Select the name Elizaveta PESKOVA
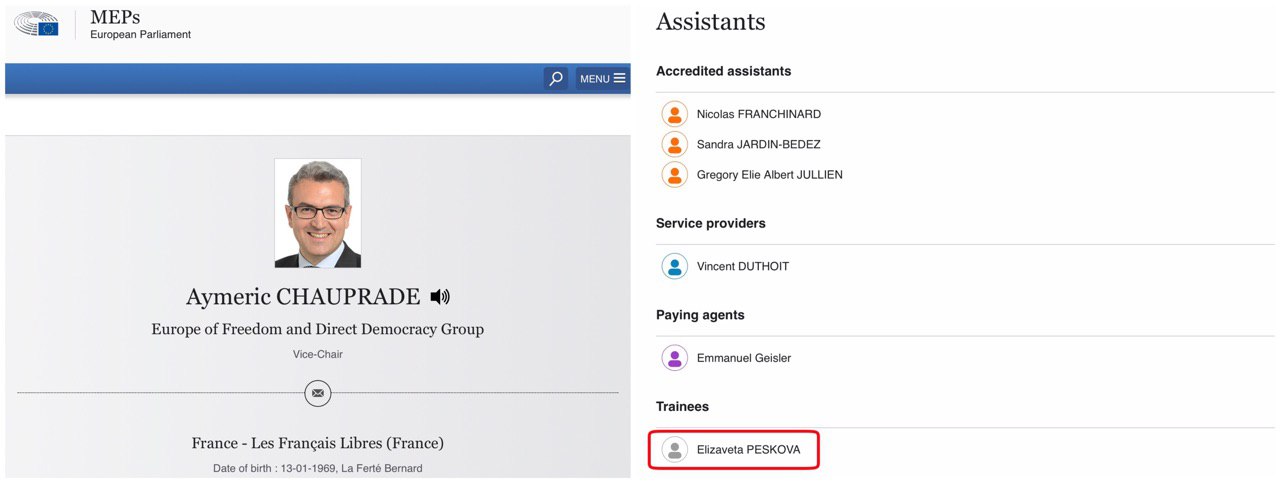 click(x=749, y=450)
